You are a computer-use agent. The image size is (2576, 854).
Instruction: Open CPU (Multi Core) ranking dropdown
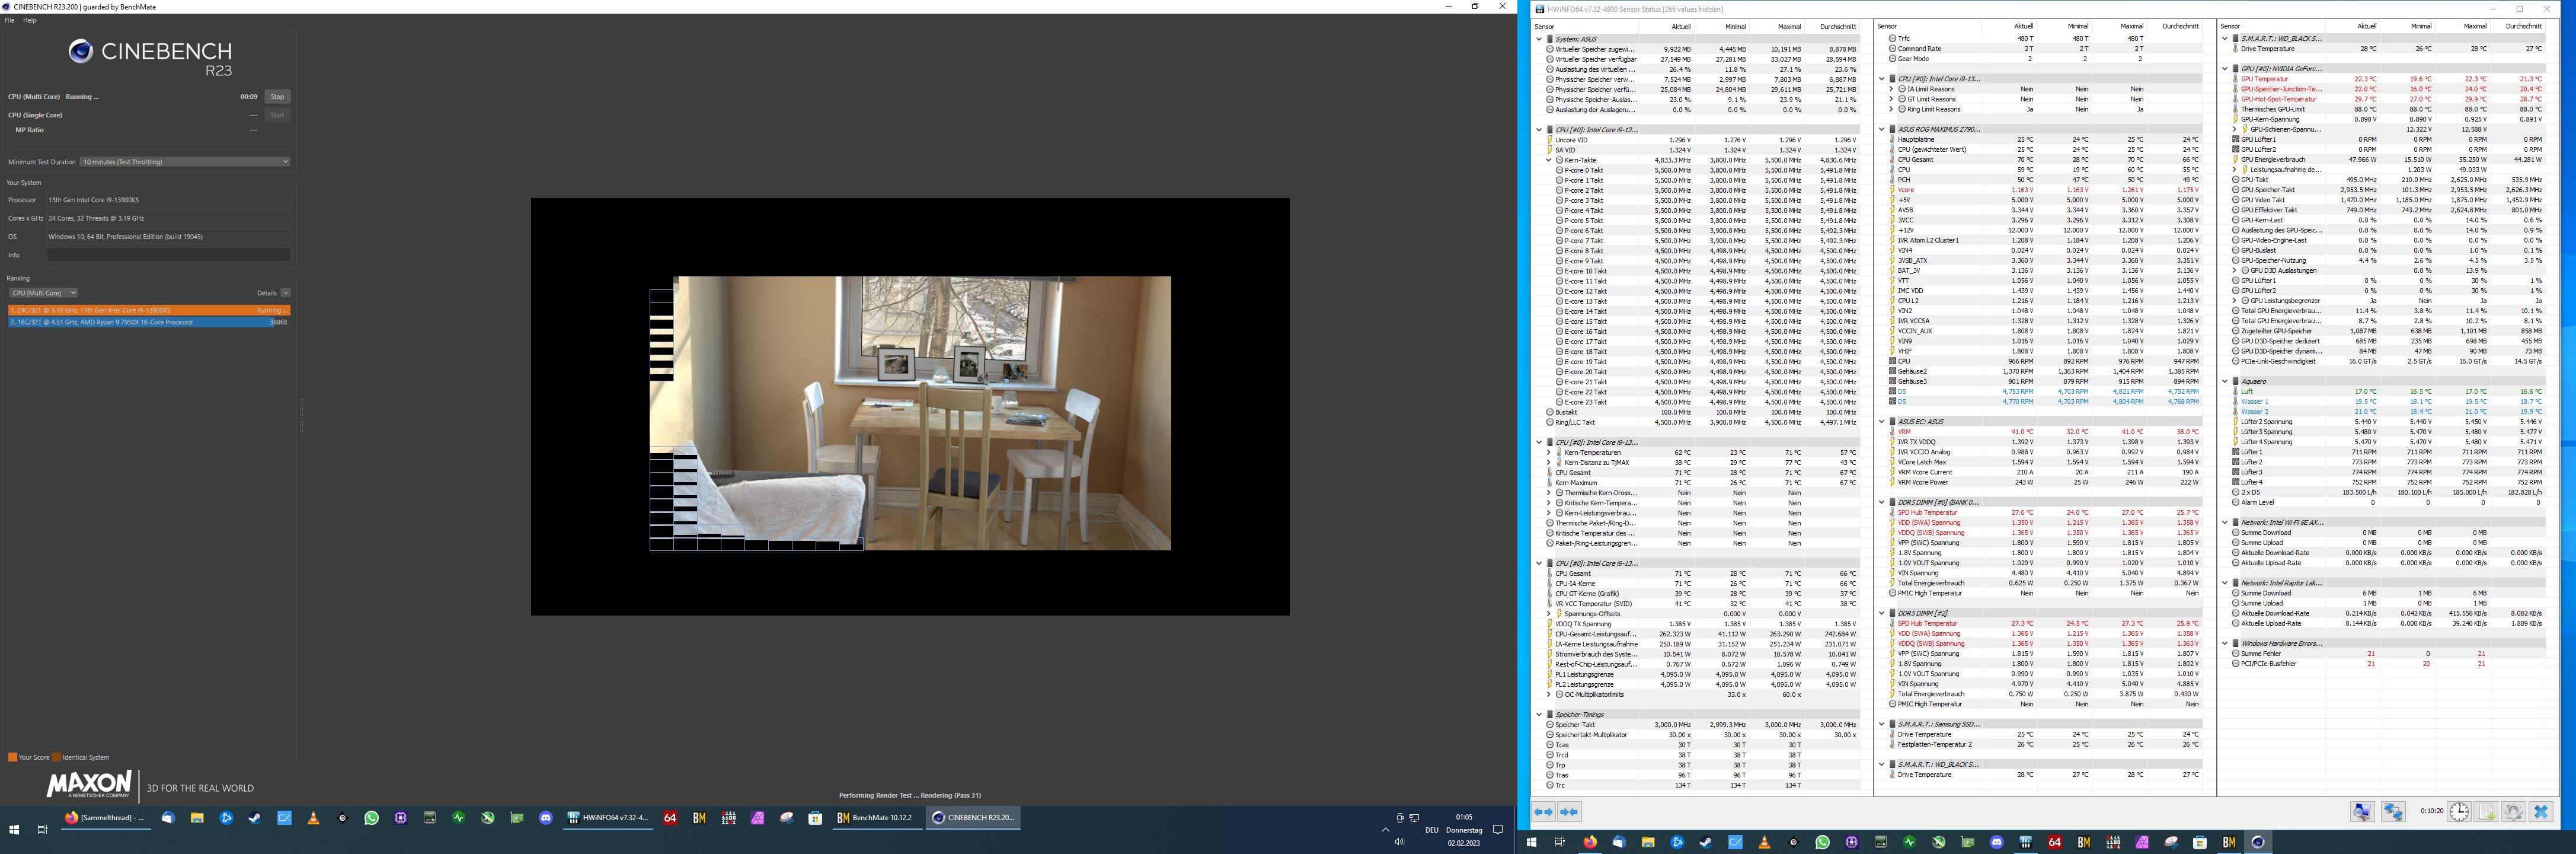(x=43, y=293)
